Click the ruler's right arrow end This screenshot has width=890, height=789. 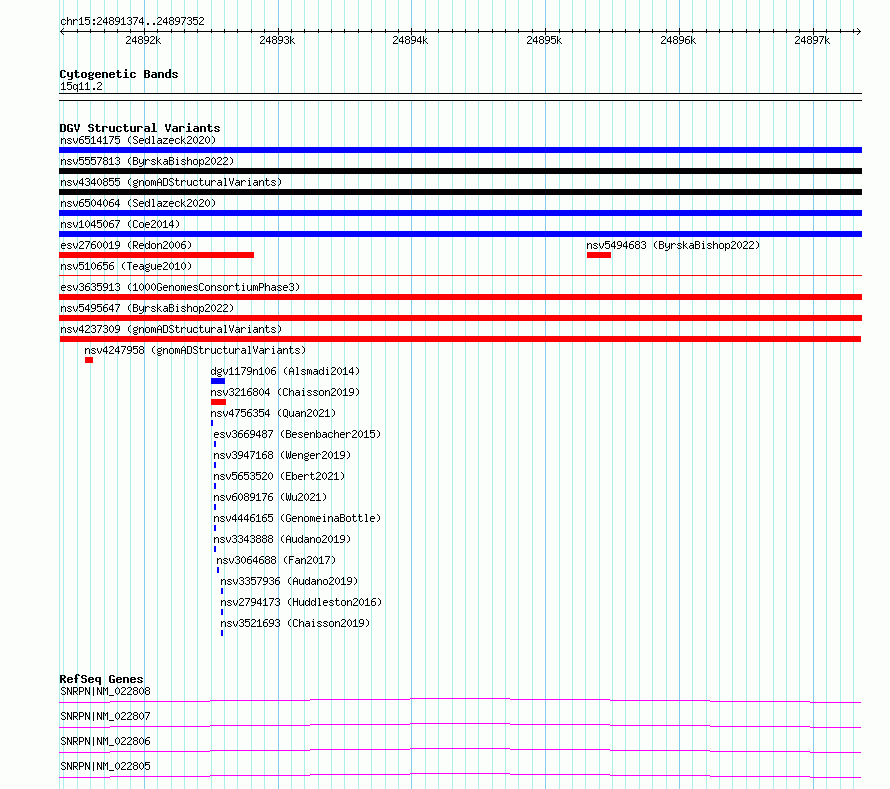click(858, 32)
